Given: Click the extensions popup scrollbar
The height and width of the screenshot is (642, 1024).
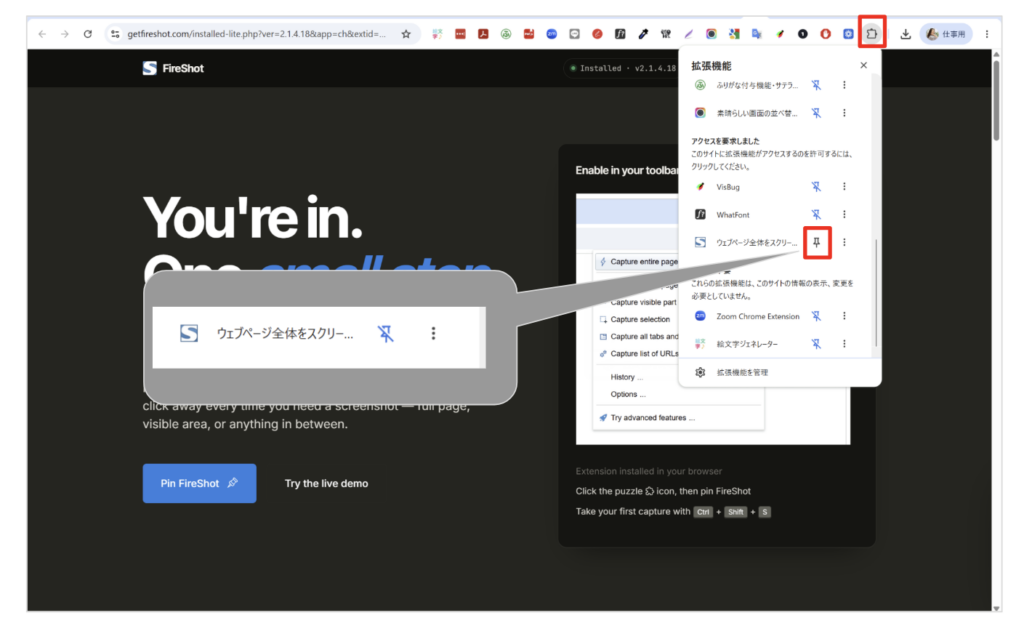Looking at the screenshot, I should (x=876, y=294).
